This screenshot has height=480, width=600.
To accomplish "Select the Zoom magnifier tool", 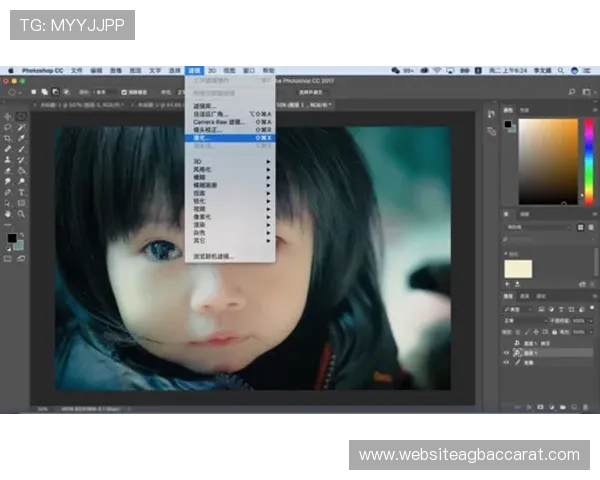I will (x=22, y=212).
